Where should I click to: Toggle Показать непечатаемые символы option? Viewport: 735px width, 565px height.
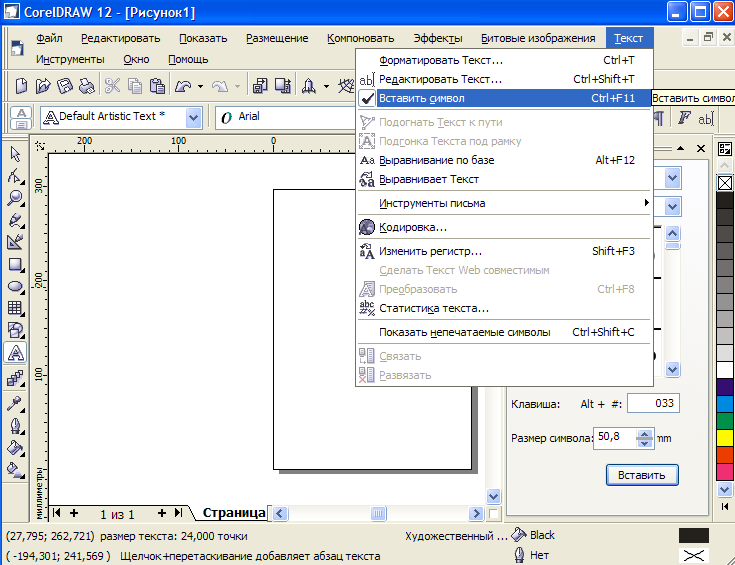[504, 332]
